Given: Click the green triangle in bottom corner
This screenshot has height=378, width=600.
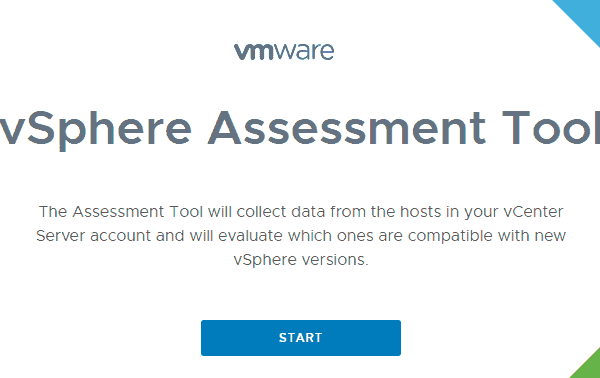Looking at the screenshot, I should click(x=587, y=365).
